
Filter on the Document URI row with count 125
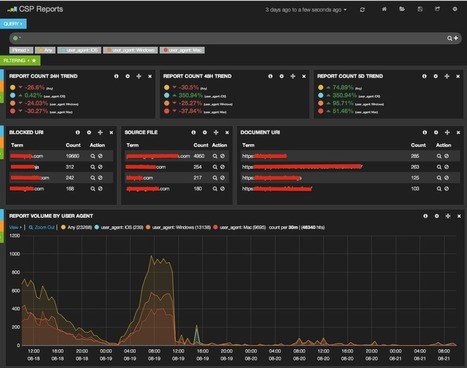point(439,178)
